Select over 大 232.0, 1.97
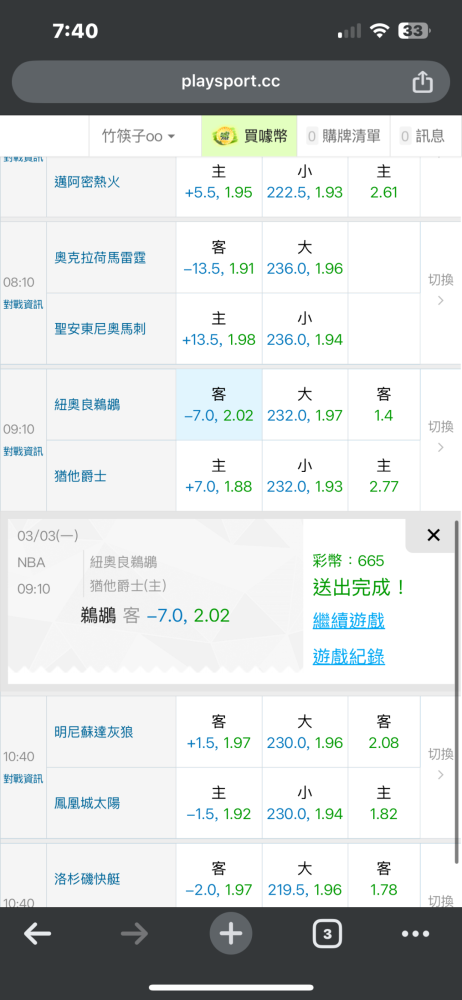462x1000 pixels. tap(305, 404)
